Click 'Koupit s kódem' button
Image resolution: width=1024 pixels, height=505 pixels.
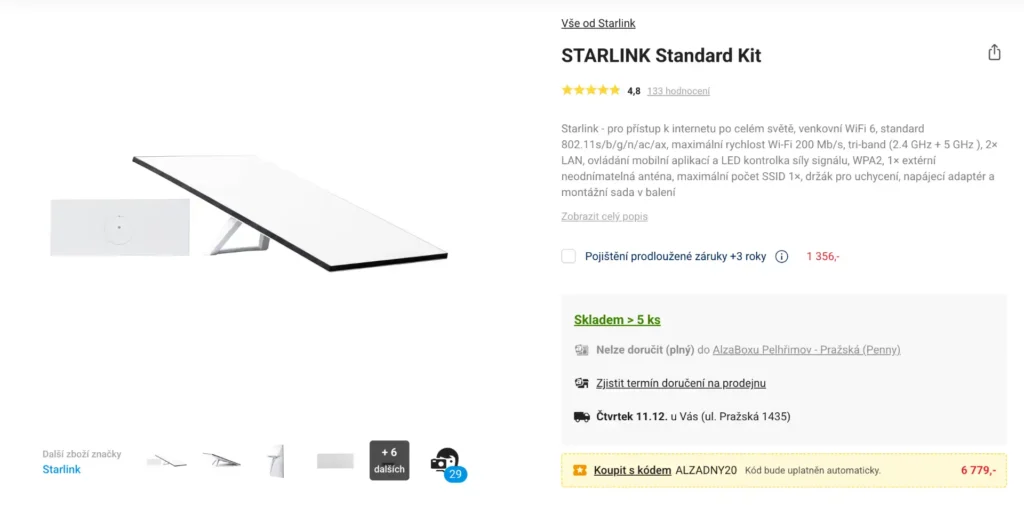click(632, 470)
